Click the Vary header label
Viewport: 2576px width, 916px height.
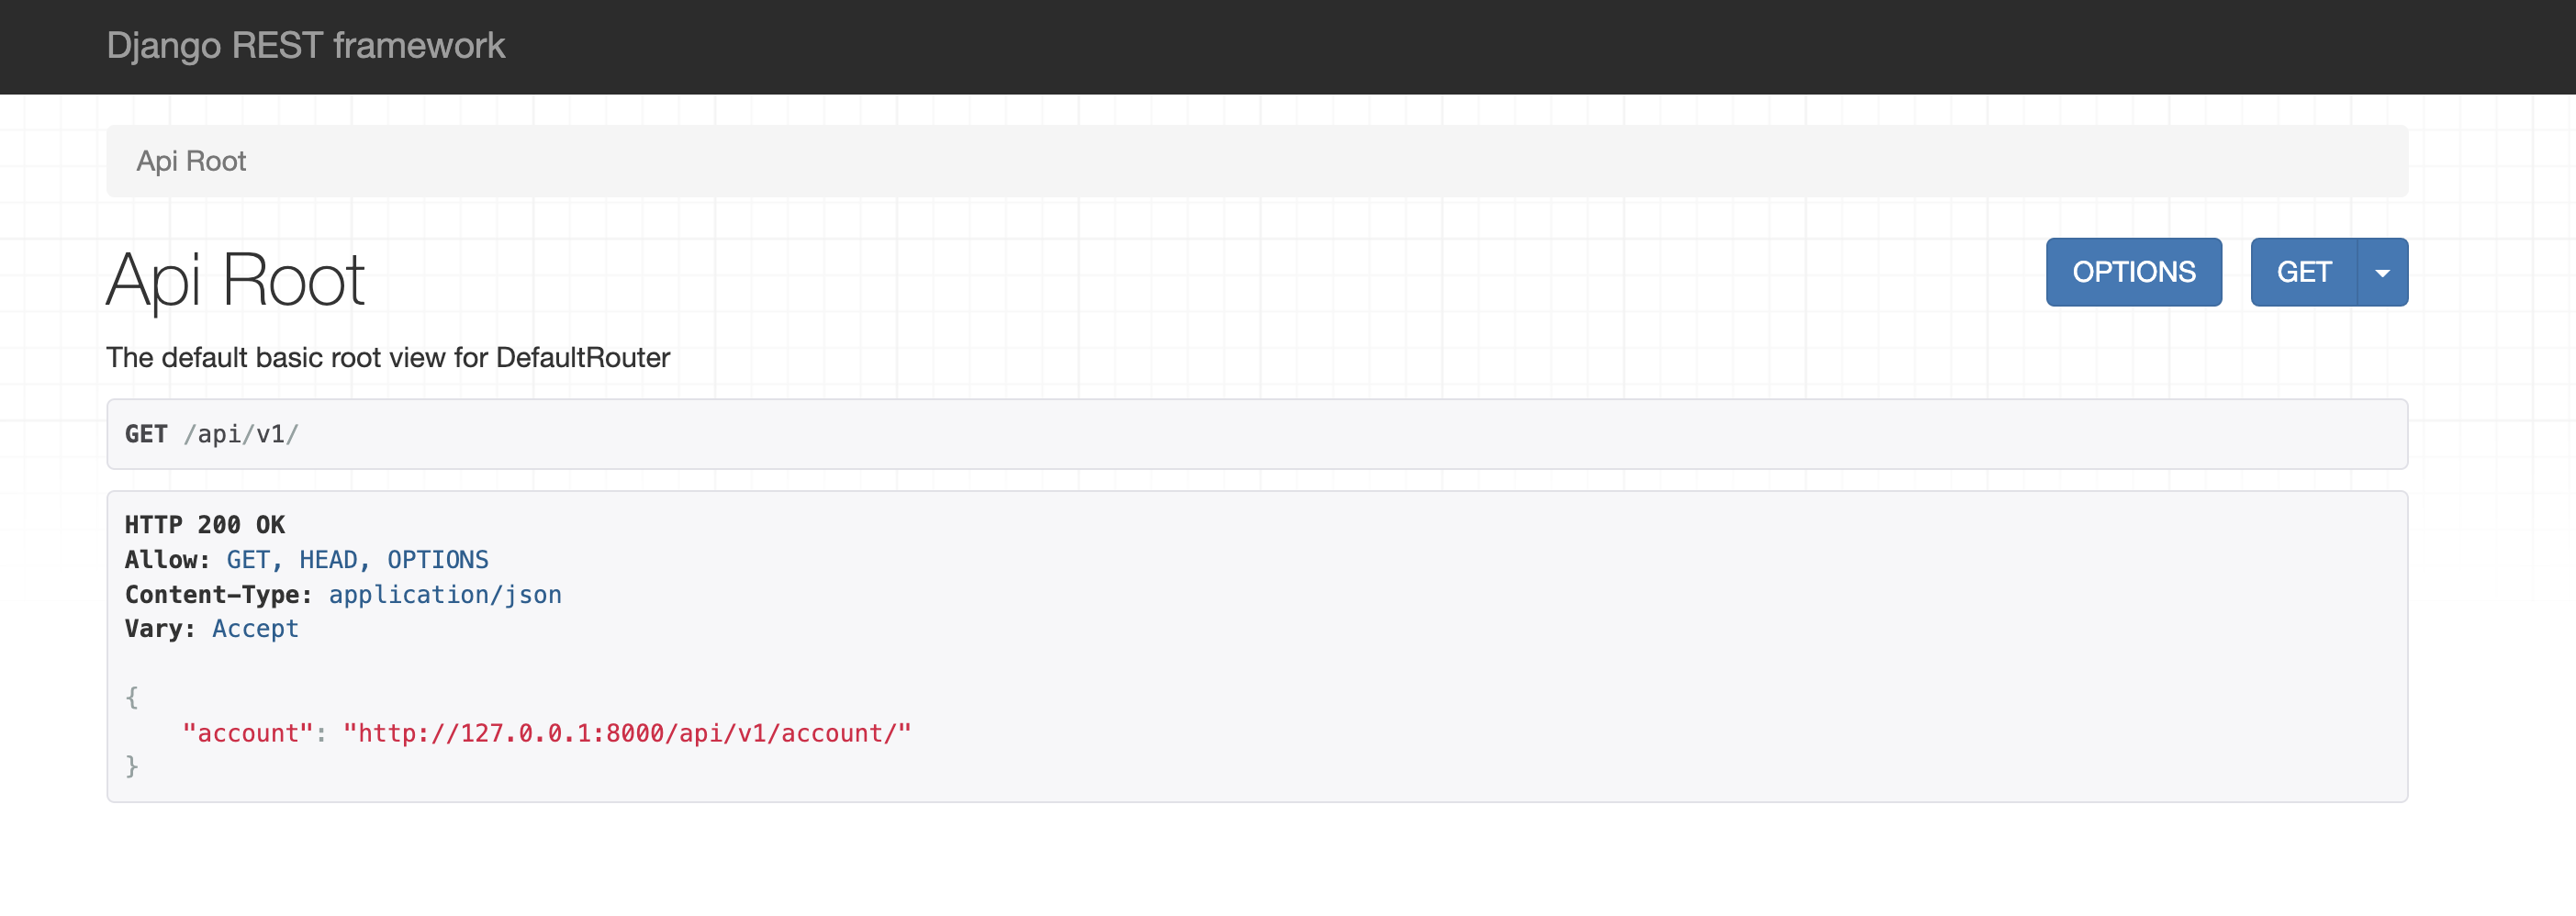pos(158,628)
